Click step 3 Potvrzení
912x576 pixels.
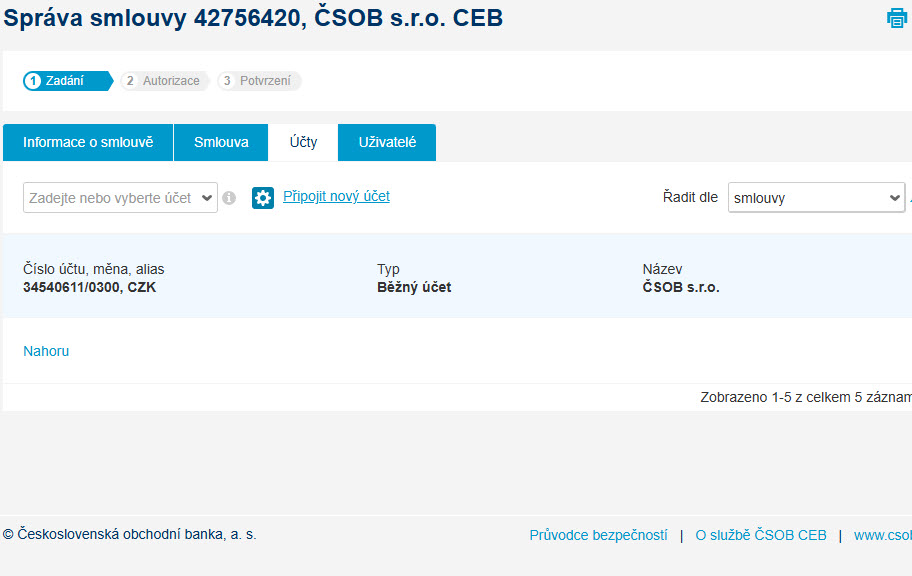click(259, 81)
